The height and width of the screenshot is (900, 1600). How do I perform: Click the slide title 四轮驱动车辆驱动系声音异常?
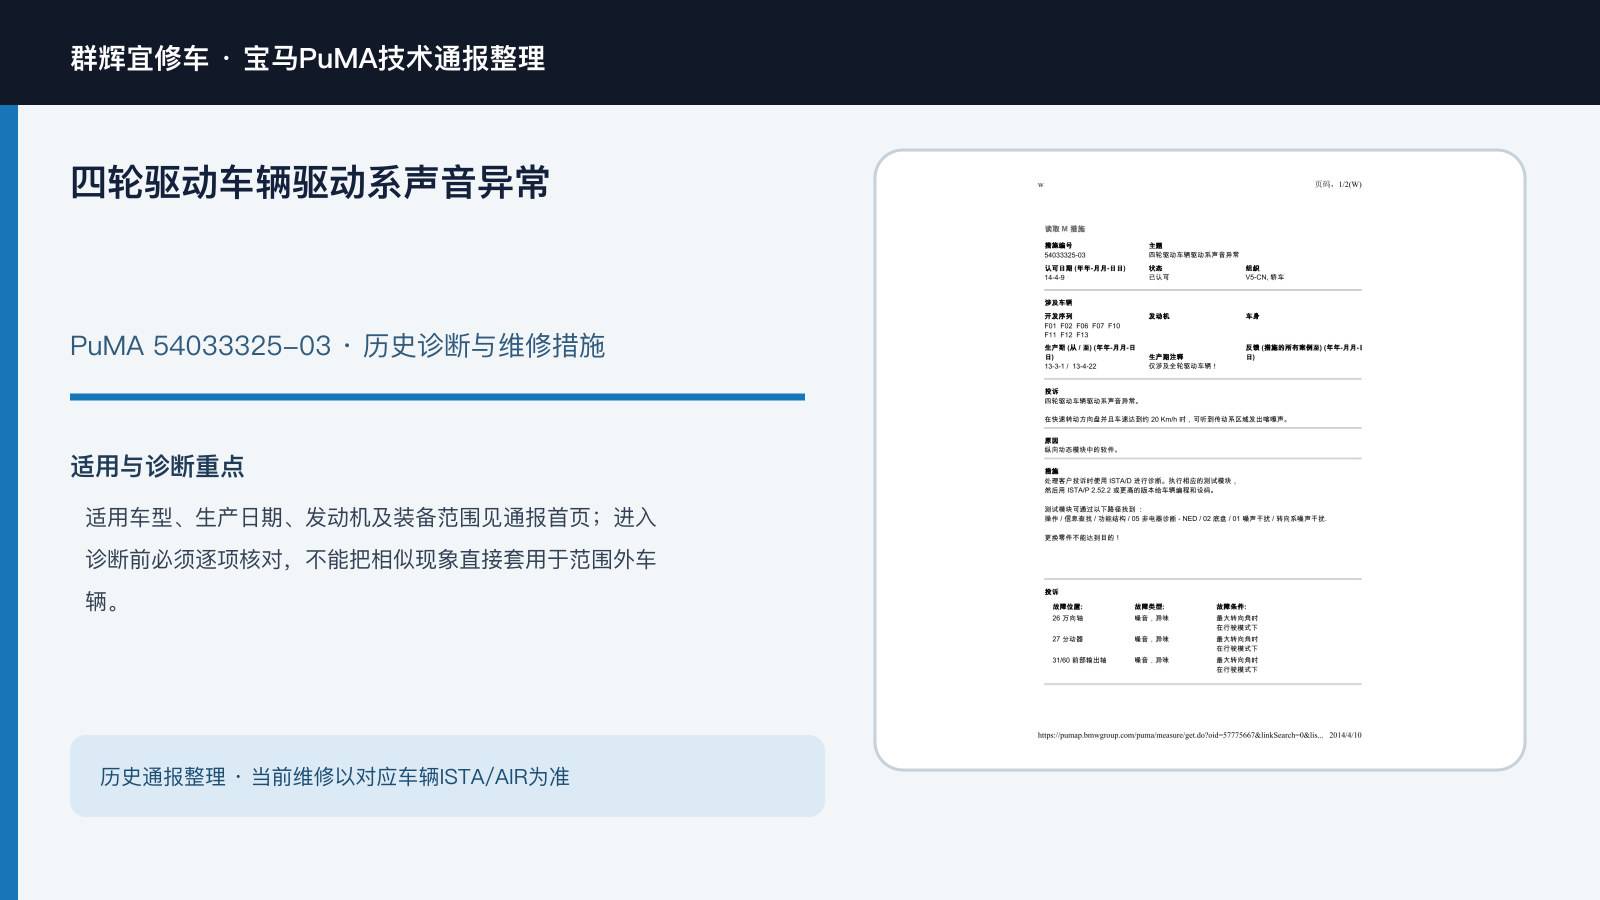coord(310,183)
